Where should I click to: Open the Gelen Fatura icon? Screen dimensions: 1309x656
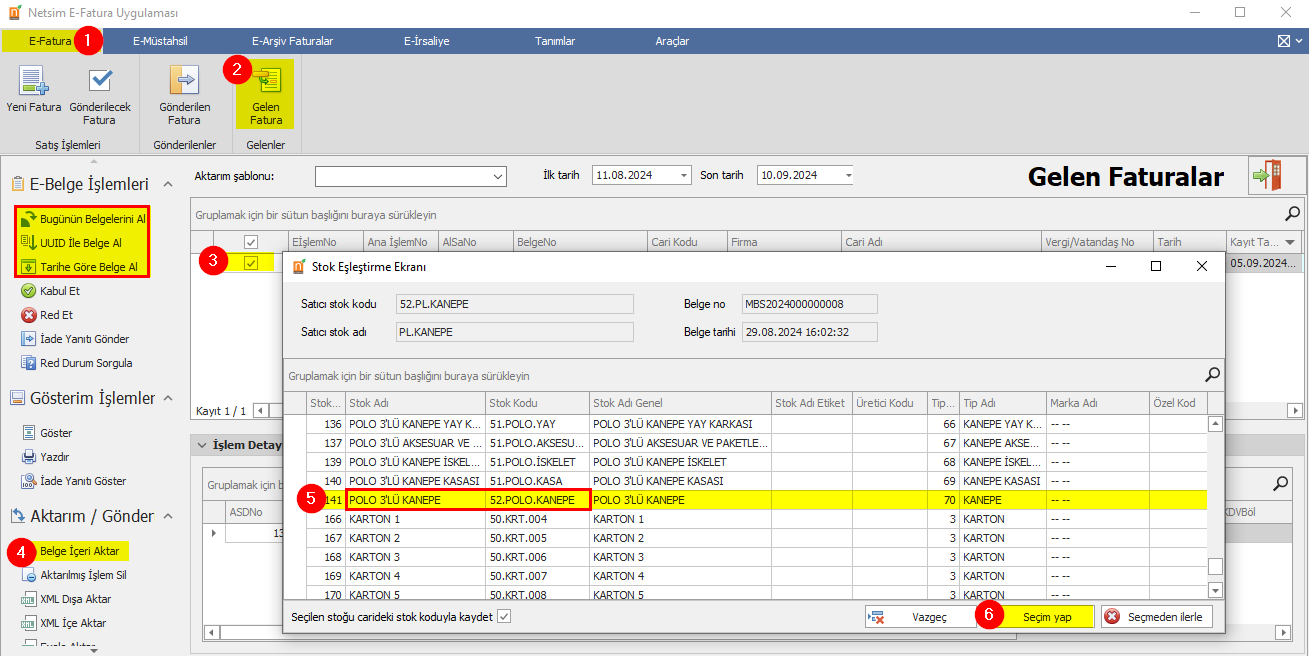266,81
